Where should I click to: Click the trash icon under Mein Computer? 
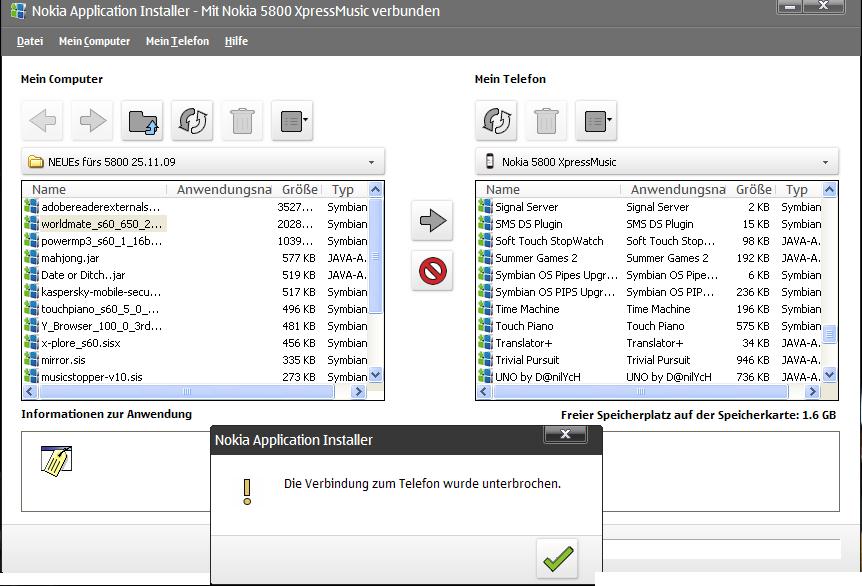[242, 120]
